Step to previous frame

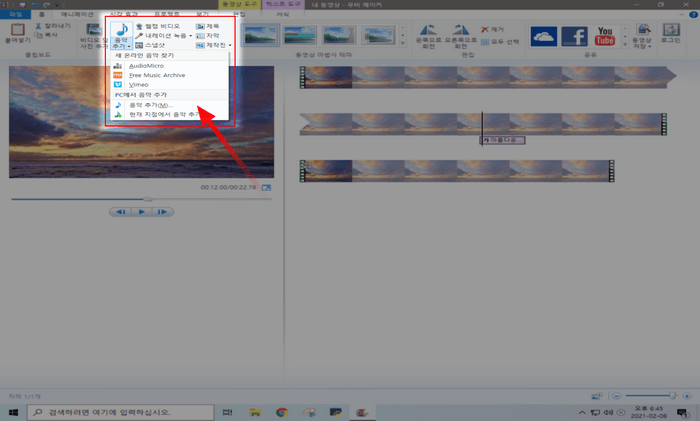(121, 212)
